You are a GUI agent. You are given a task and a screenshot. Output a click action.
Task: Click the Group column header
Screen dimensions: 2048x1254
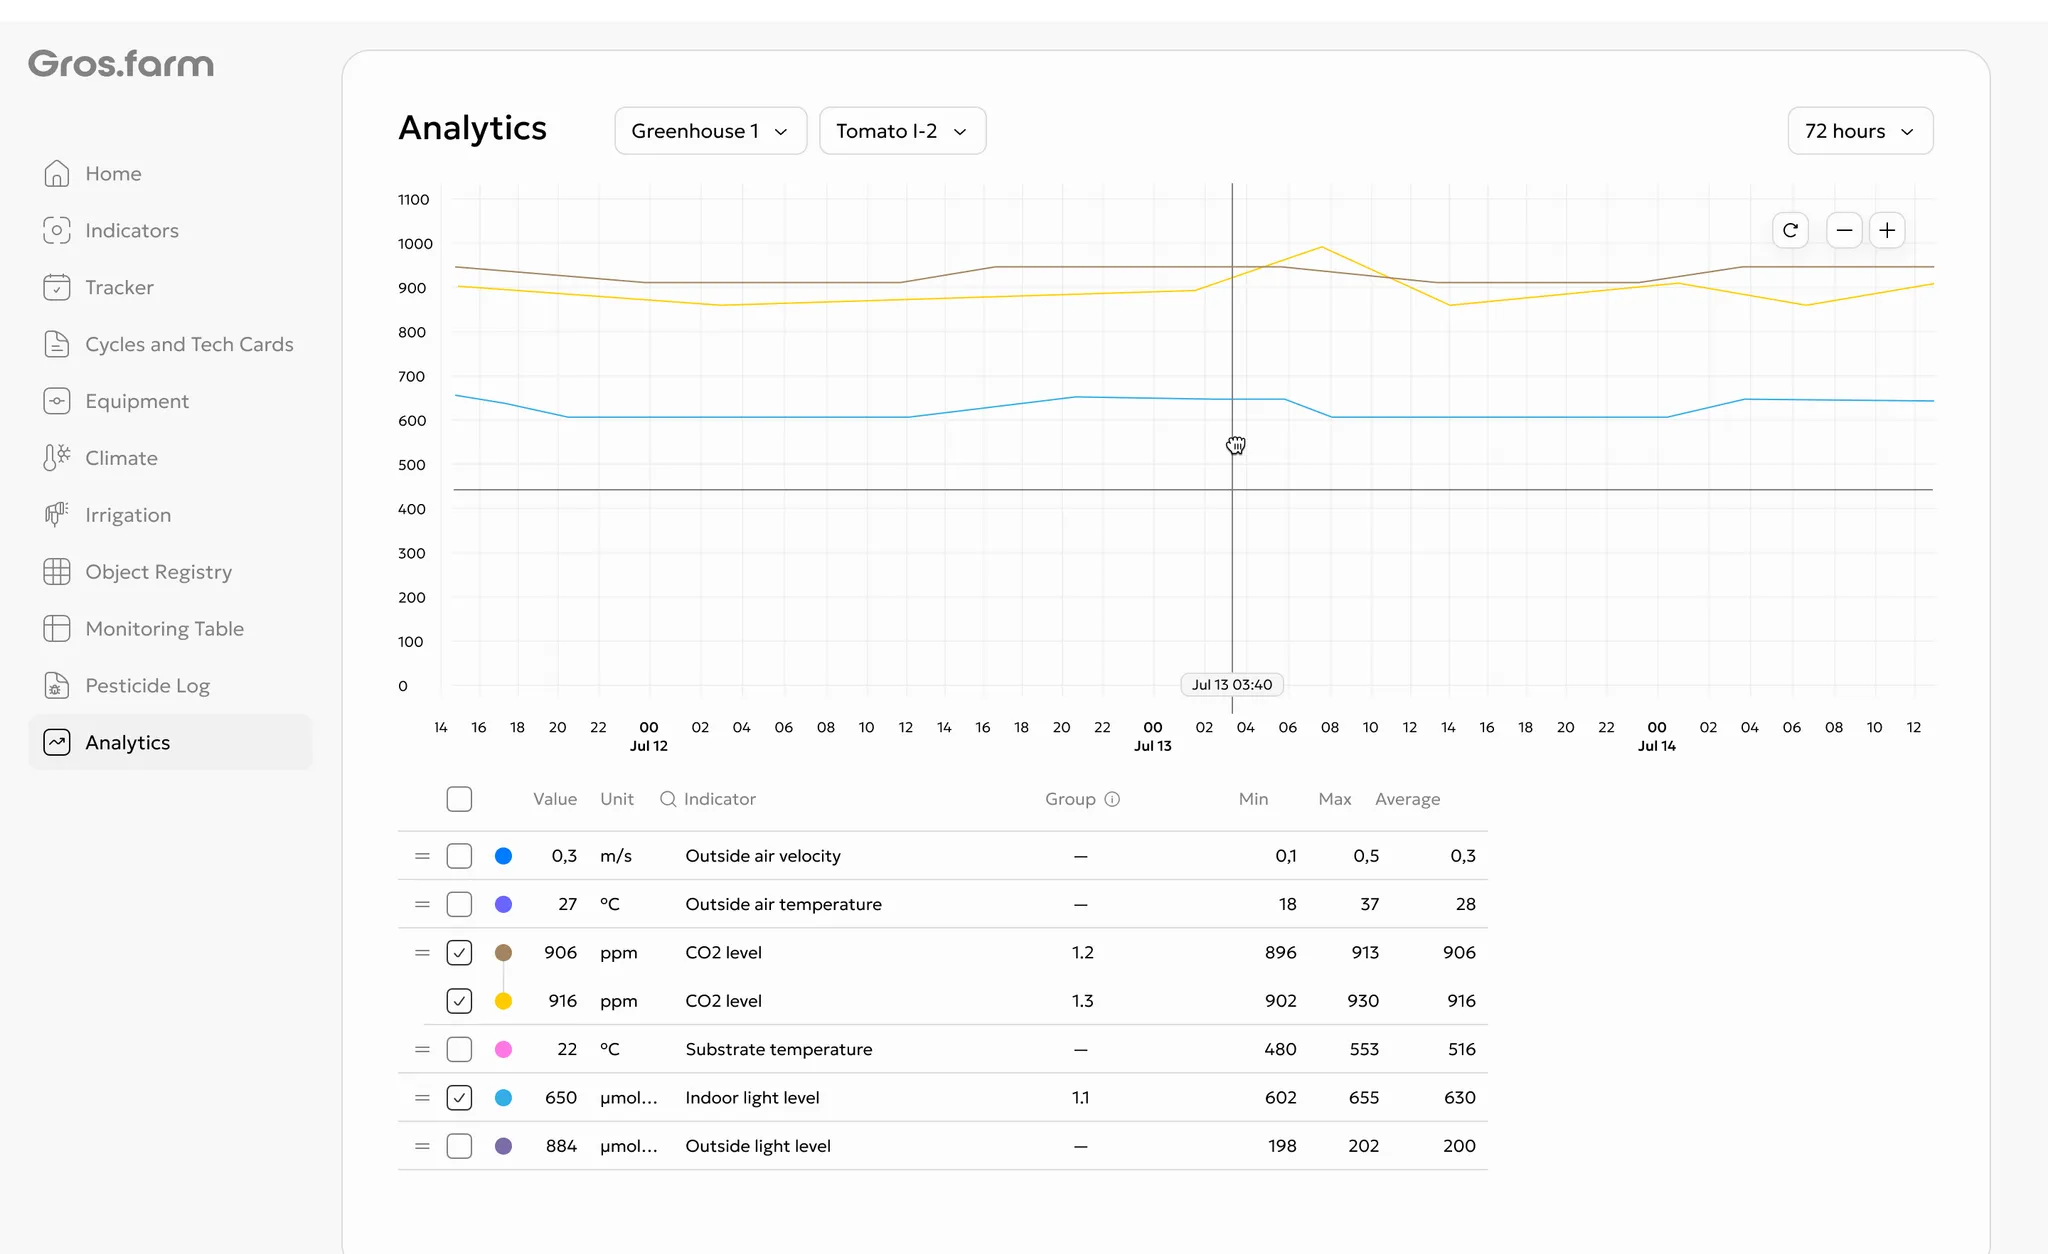point(1070,799)
